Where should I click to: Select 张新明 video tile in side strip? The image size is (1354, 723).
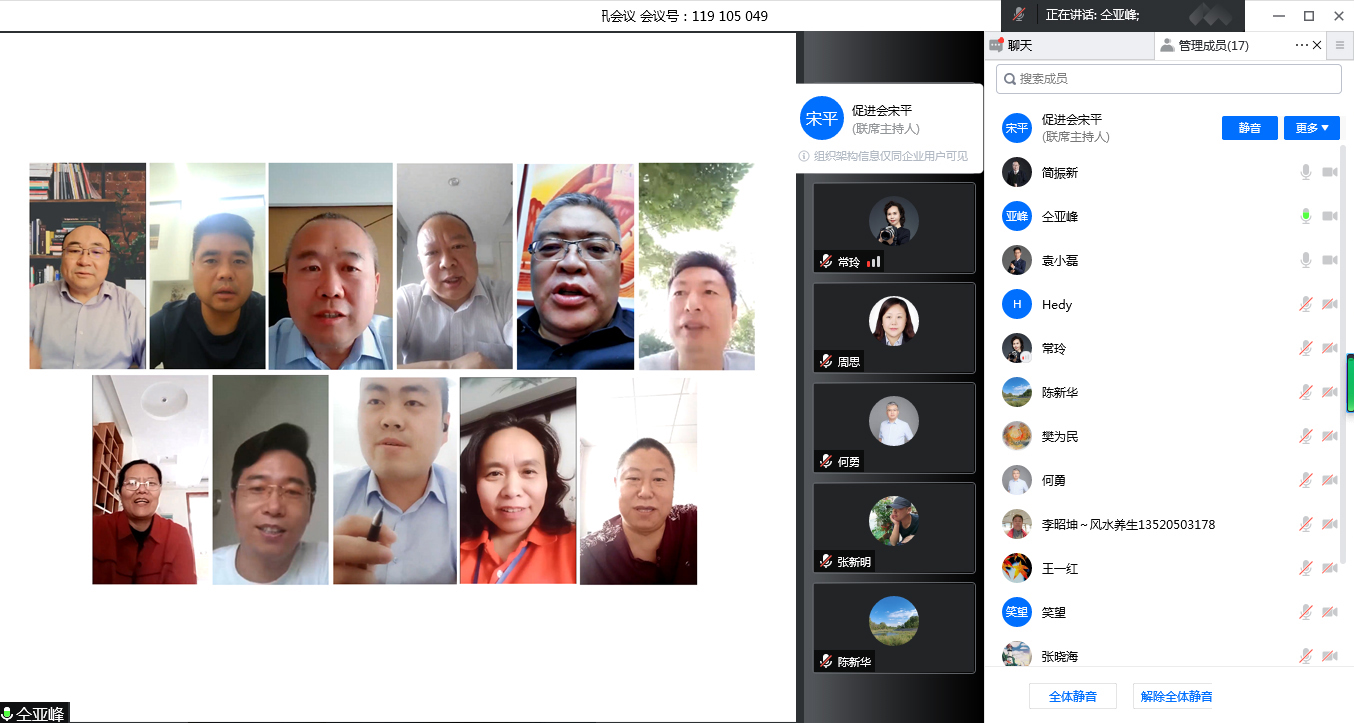click(894, 528)
